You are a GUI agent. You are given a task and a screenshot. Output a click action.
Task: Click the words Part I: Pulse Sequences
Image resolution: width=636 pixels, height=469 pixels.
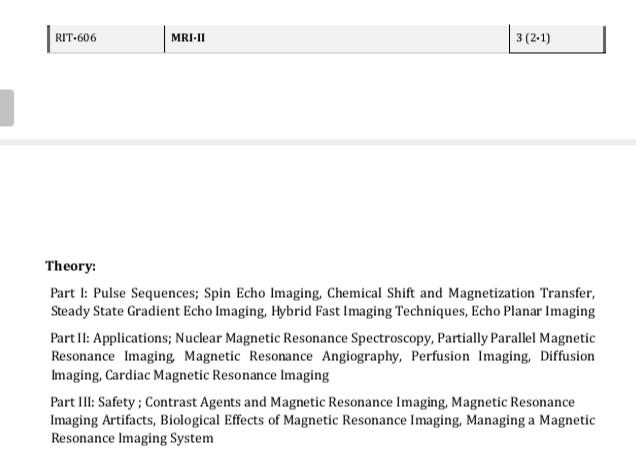pyautogui.click(x=125, y=293)
